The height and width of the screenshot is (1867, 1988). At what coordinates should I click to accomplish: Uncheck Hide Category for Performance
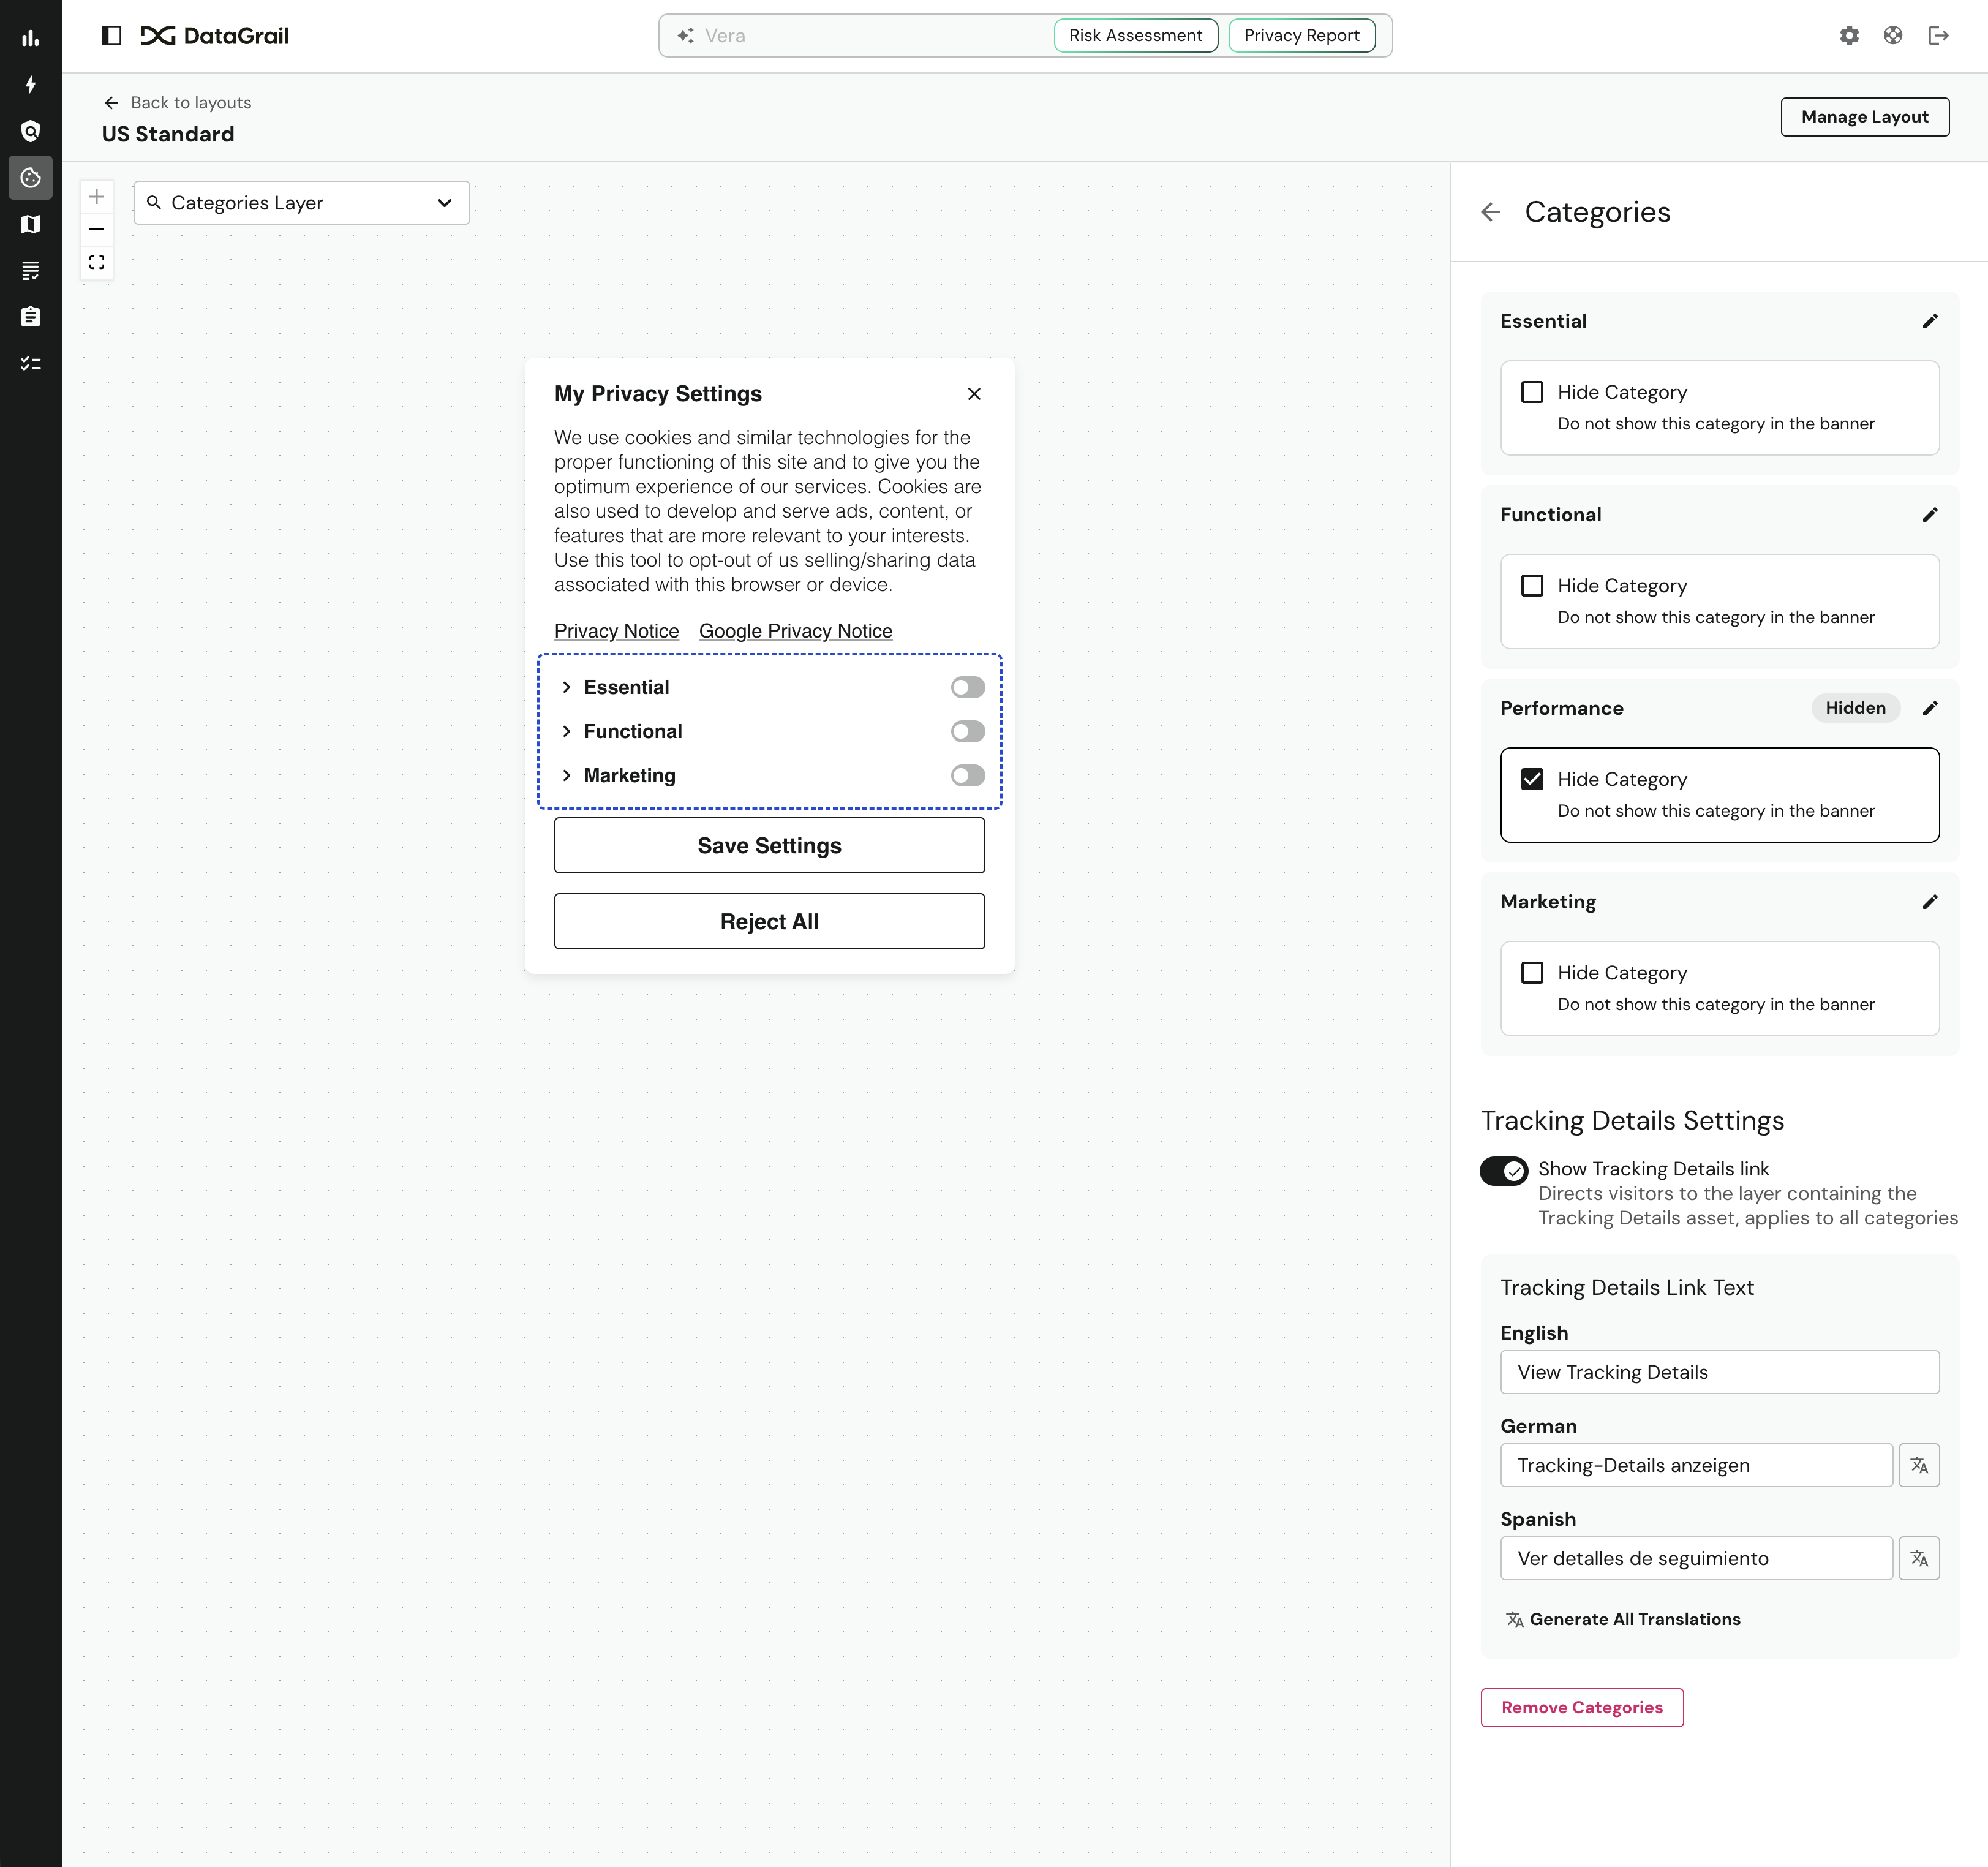click(1532, 778)
